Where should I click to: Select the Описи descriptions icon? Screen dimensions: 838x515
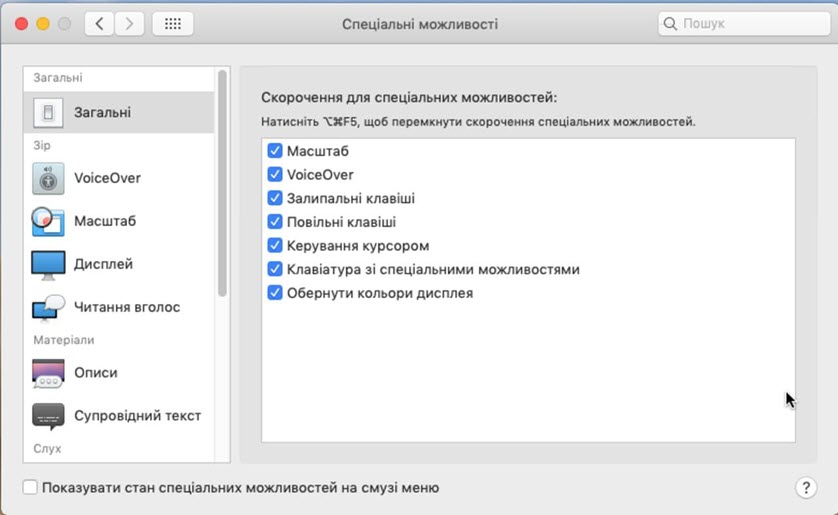48,373
